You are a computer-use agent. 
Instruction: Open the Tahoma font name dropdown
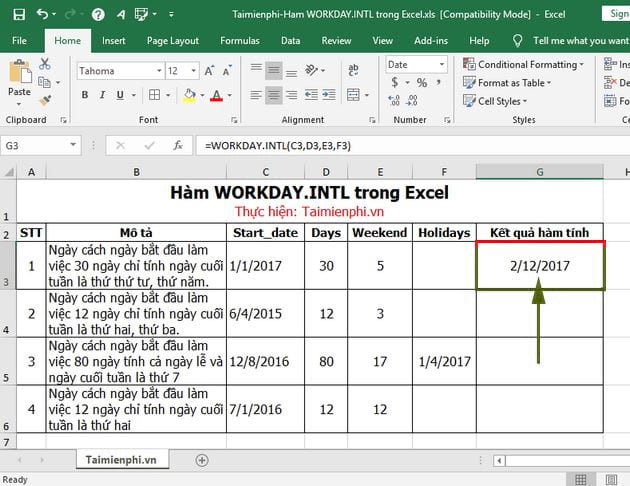coord(159,71)
